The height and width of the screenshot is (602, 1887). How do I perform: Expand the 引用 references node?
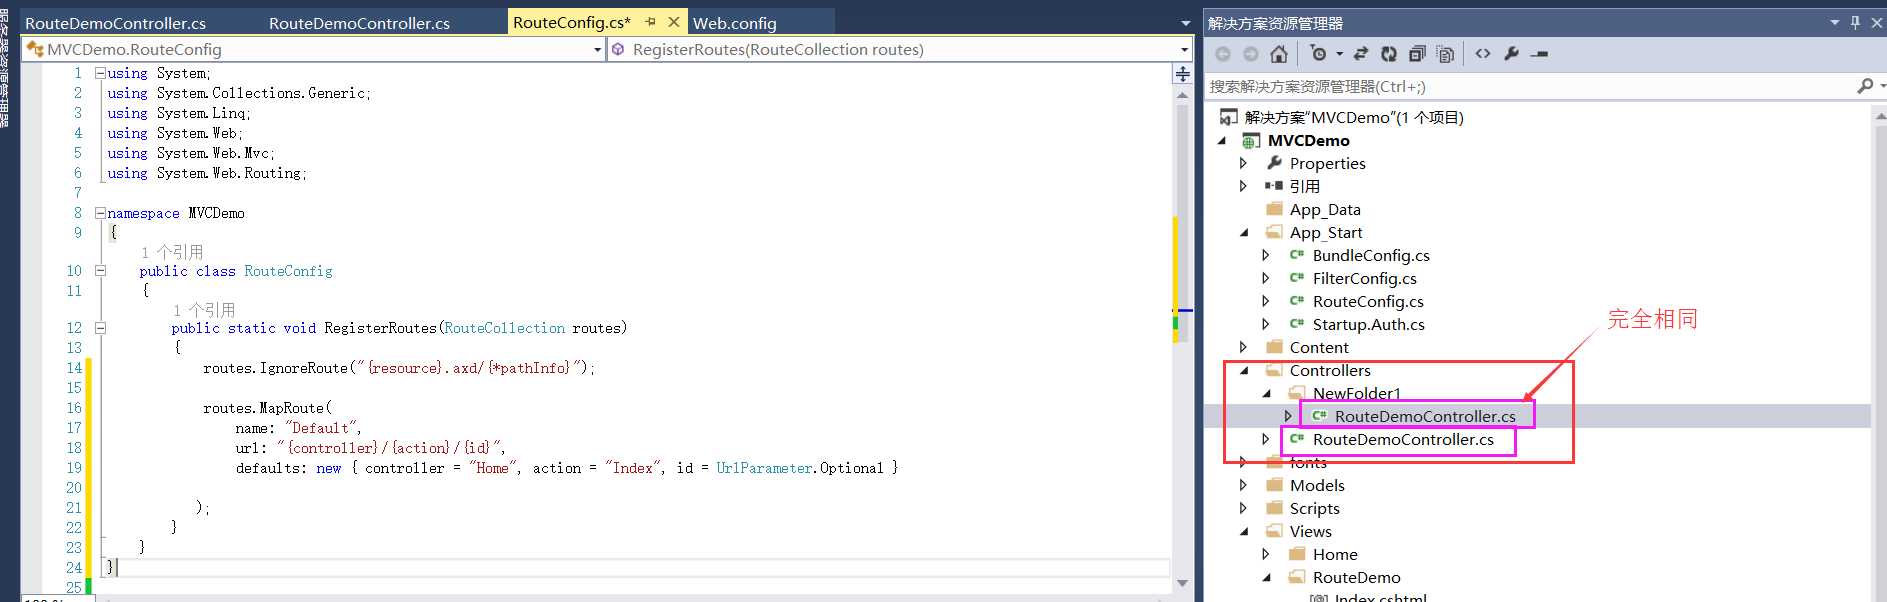pyautogui.click(x=1243, y=186)
